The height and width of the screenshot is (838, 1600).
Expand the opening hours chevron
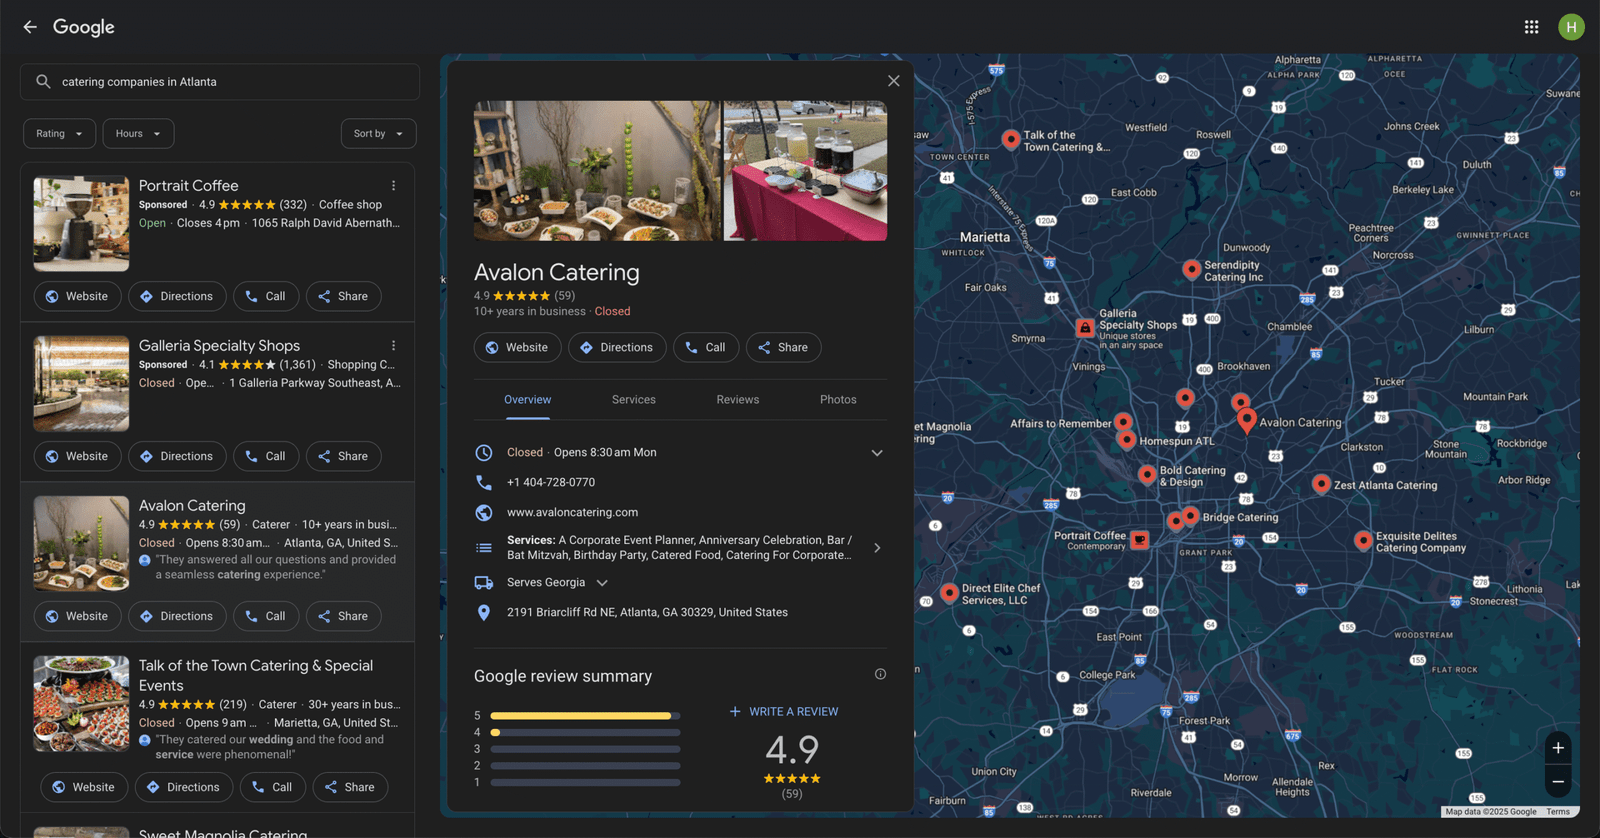877,453
